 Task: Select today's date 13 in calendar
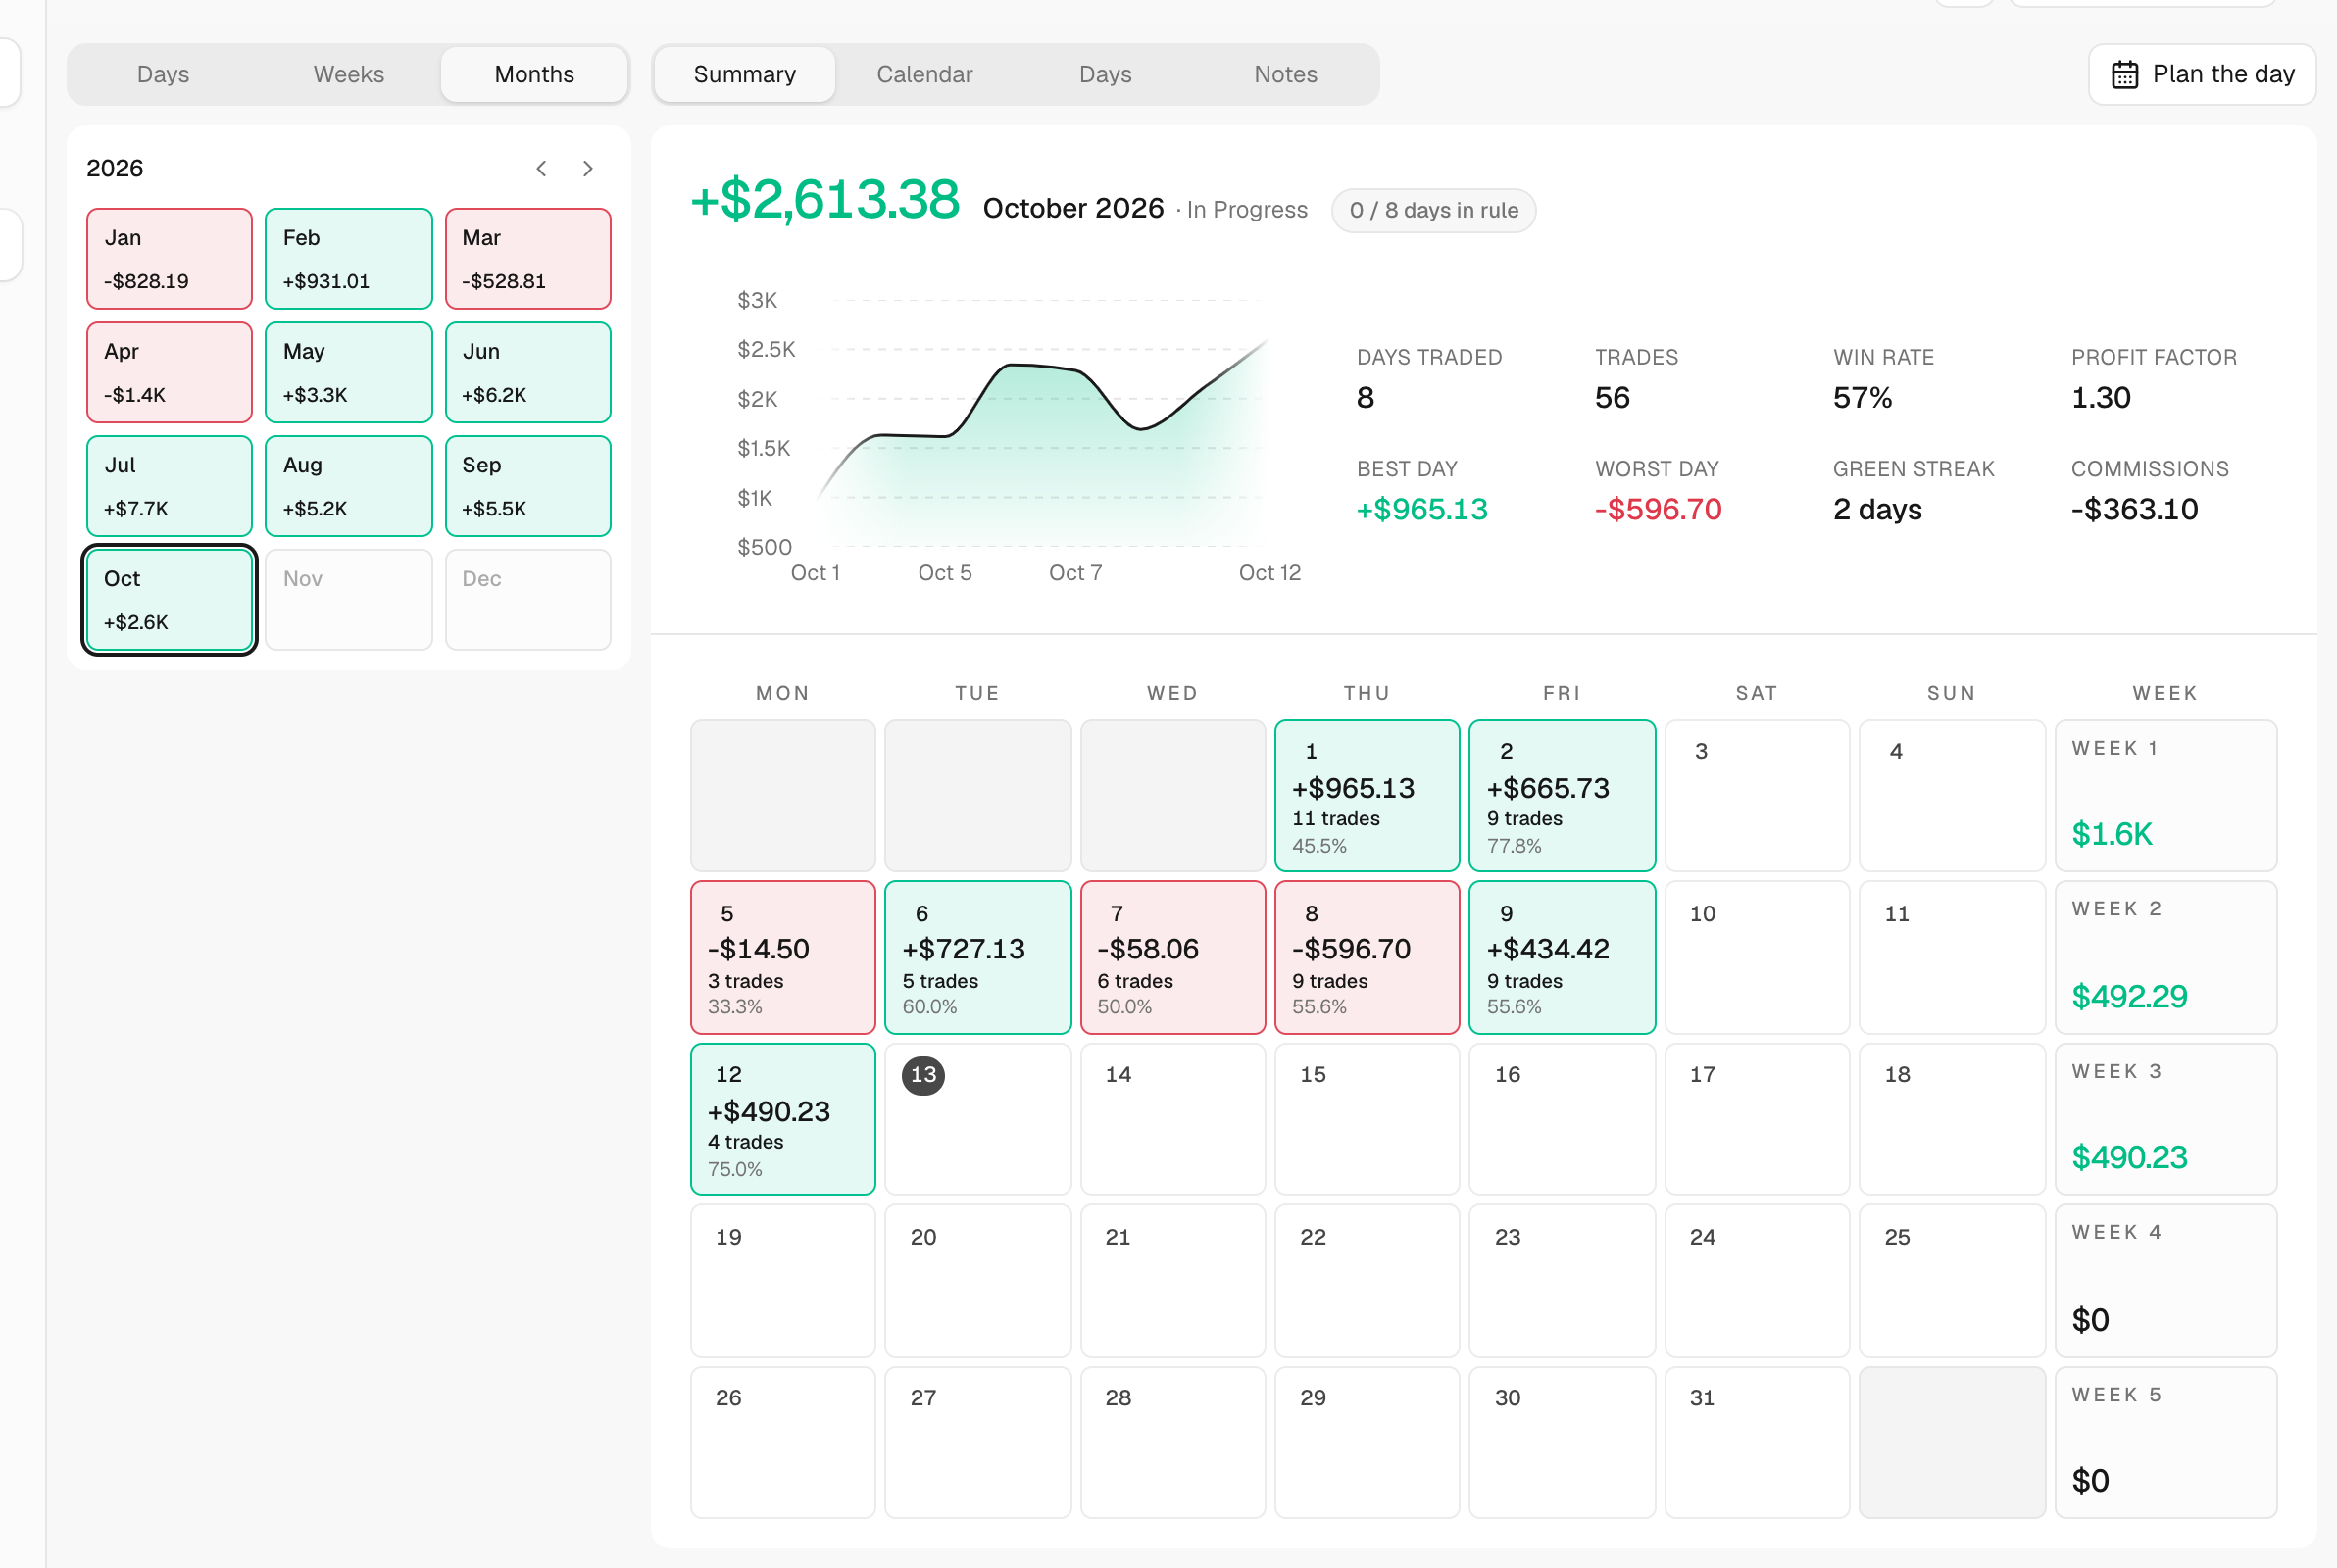tap(923, 1075)
